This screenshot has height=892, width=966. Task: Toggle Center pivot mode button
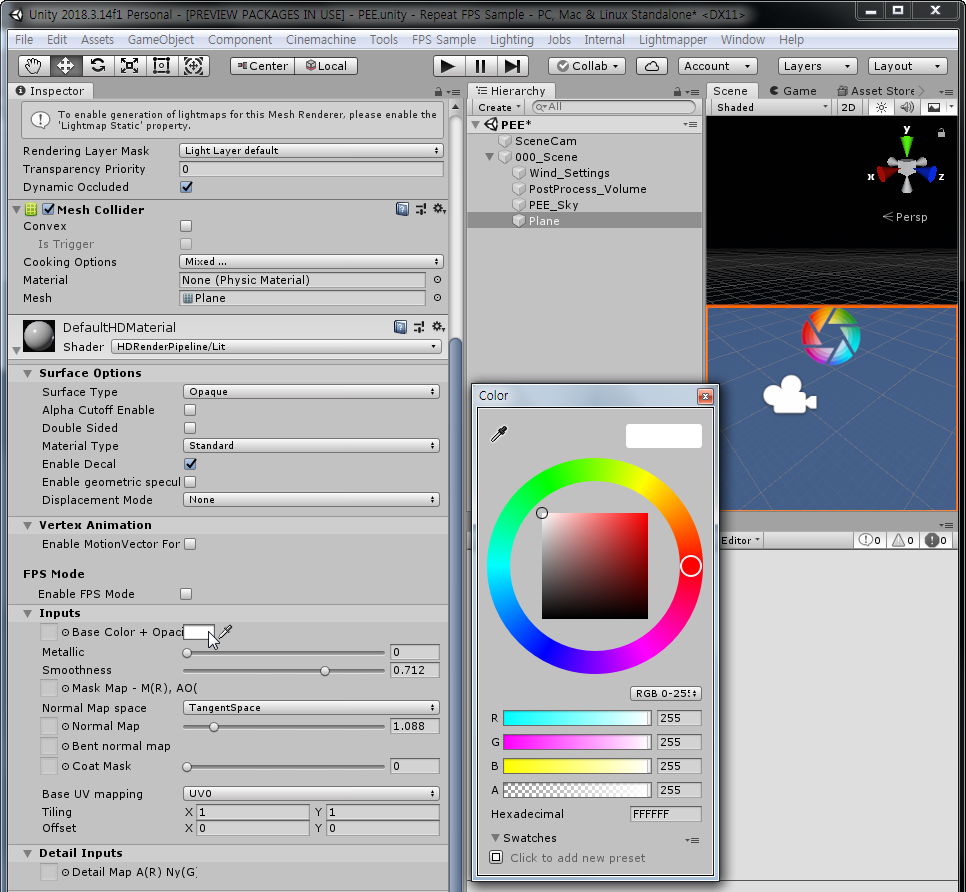point(262,66)
